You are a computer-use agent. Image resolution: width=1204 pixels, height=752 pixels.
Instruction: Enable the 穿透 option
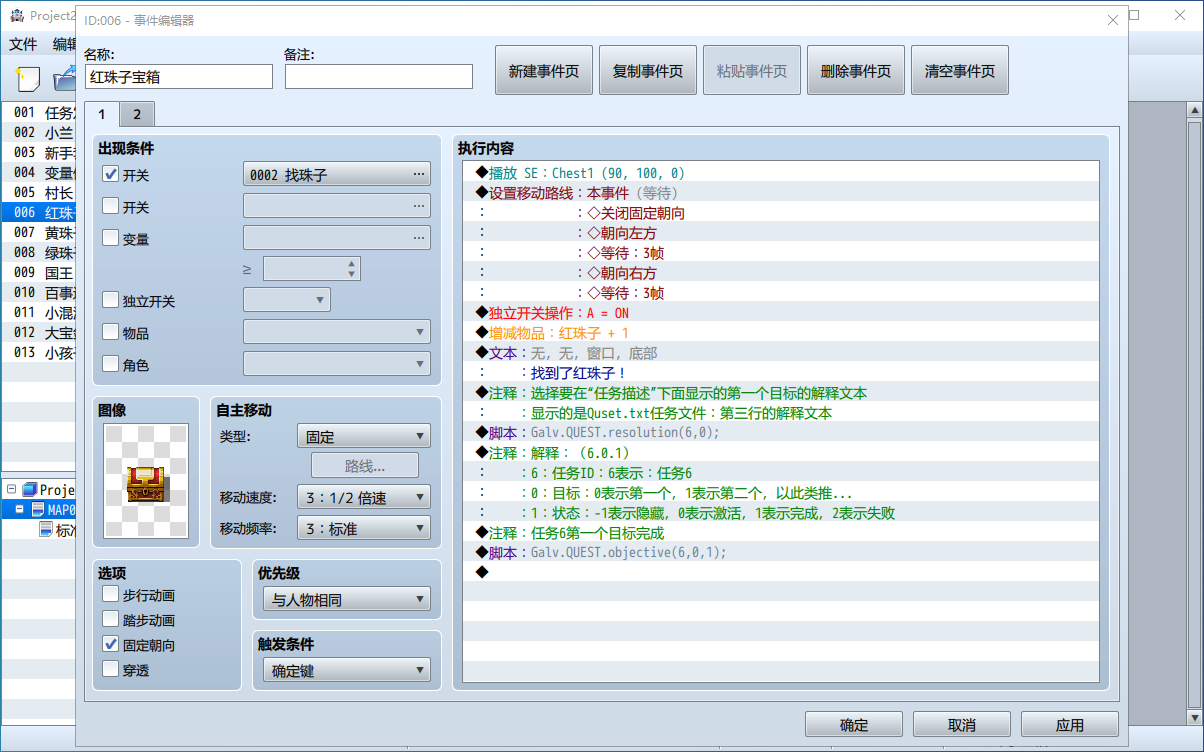(x=111, y=670)
